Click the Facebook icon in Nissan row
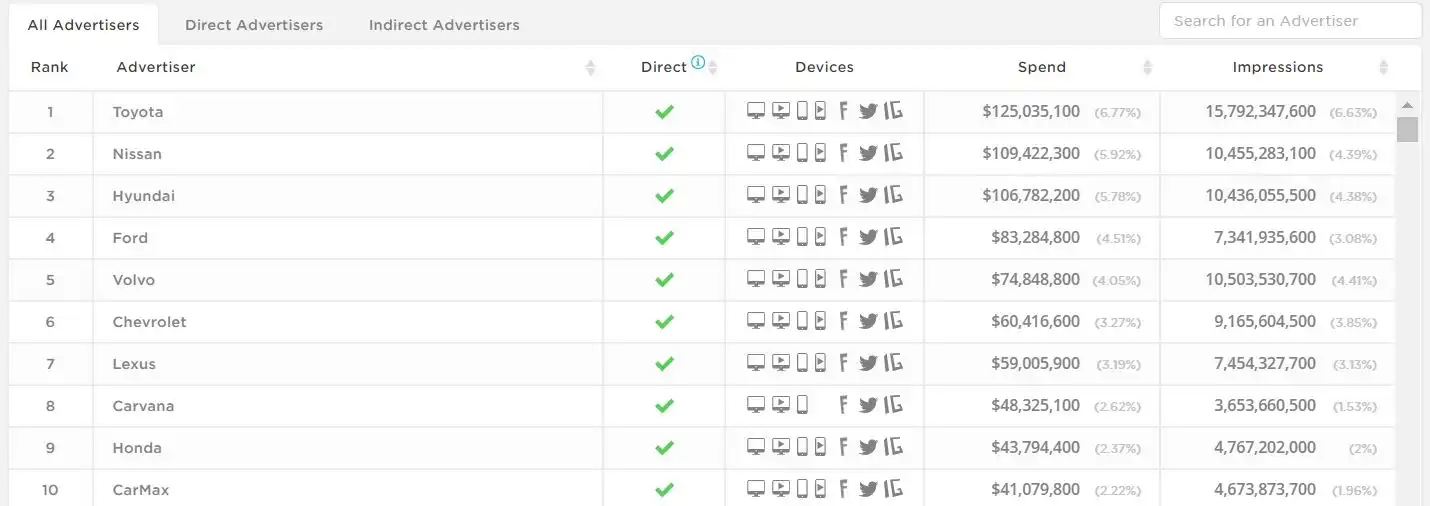This screenshot has height=506, width=1430. [x=843, y=153]
